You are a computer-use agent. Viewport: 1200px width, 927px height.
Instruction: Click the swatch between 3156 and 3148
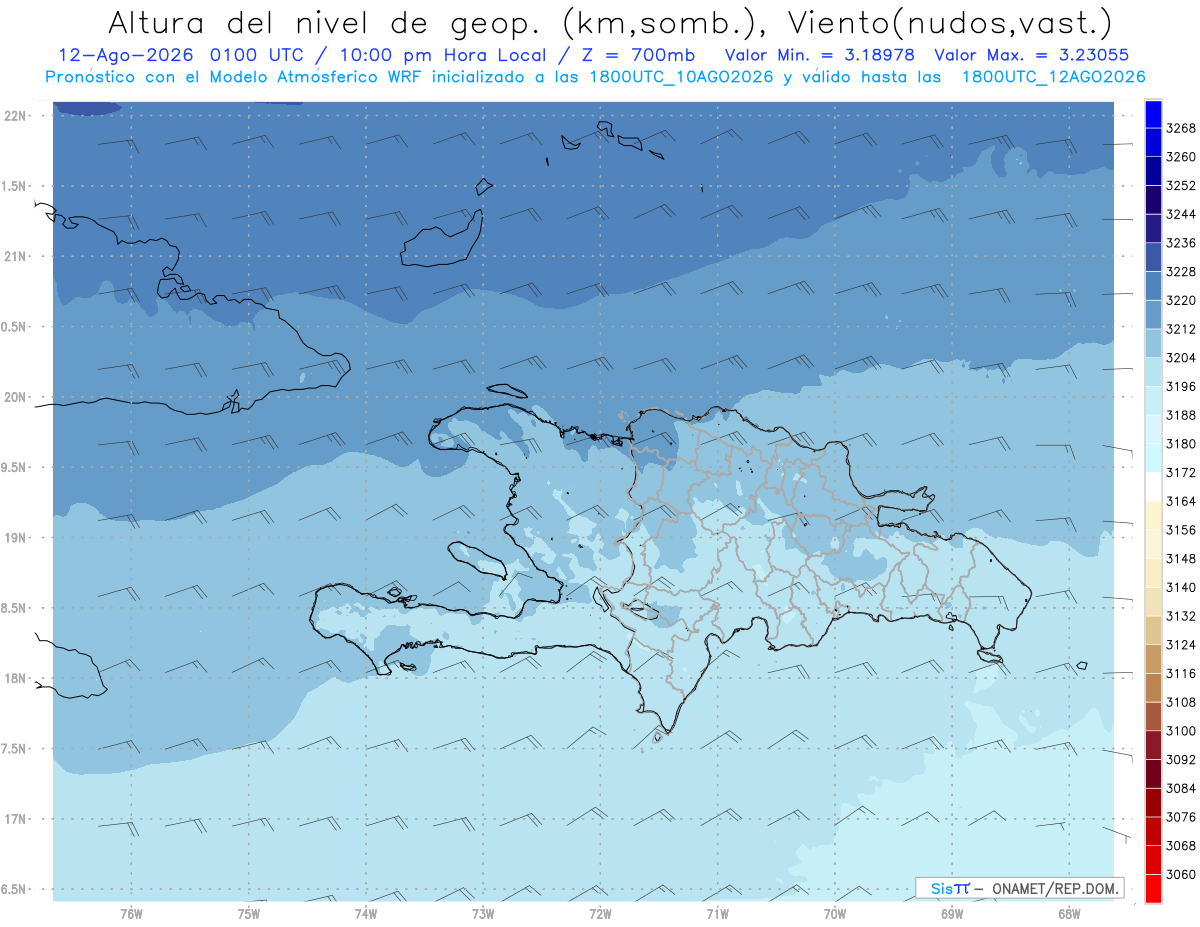pyautogui.click(x=1153, y=544)
